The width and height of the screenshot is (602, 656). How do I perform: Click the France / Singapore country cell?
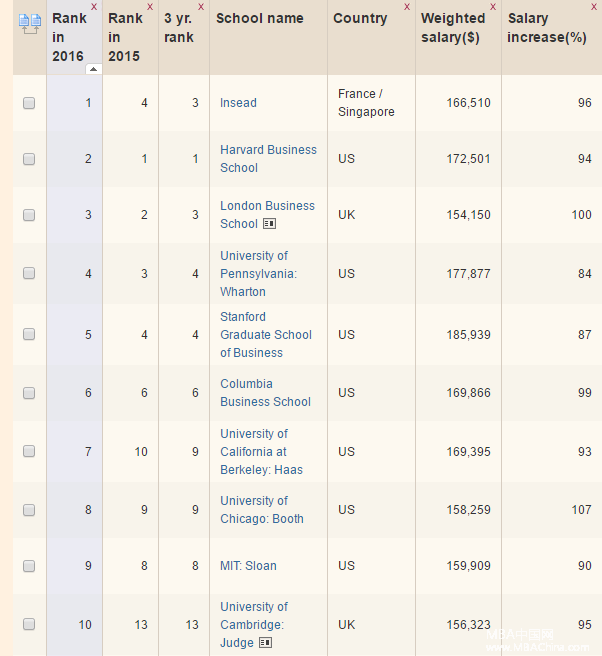366,102
